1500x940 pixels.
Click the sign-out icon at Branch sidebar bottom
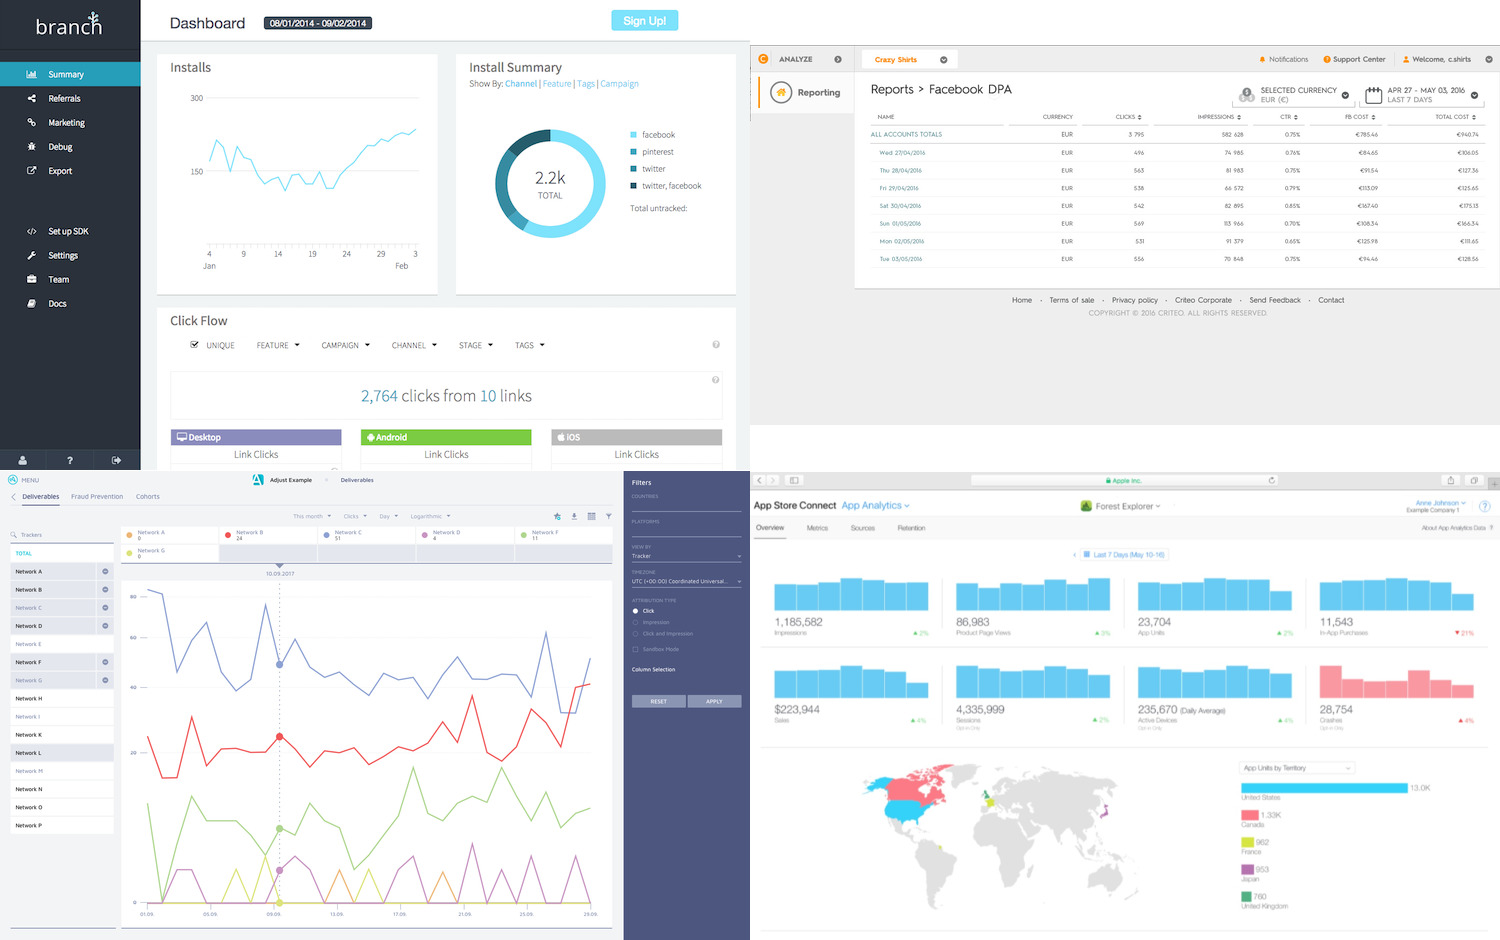(116, 460)
